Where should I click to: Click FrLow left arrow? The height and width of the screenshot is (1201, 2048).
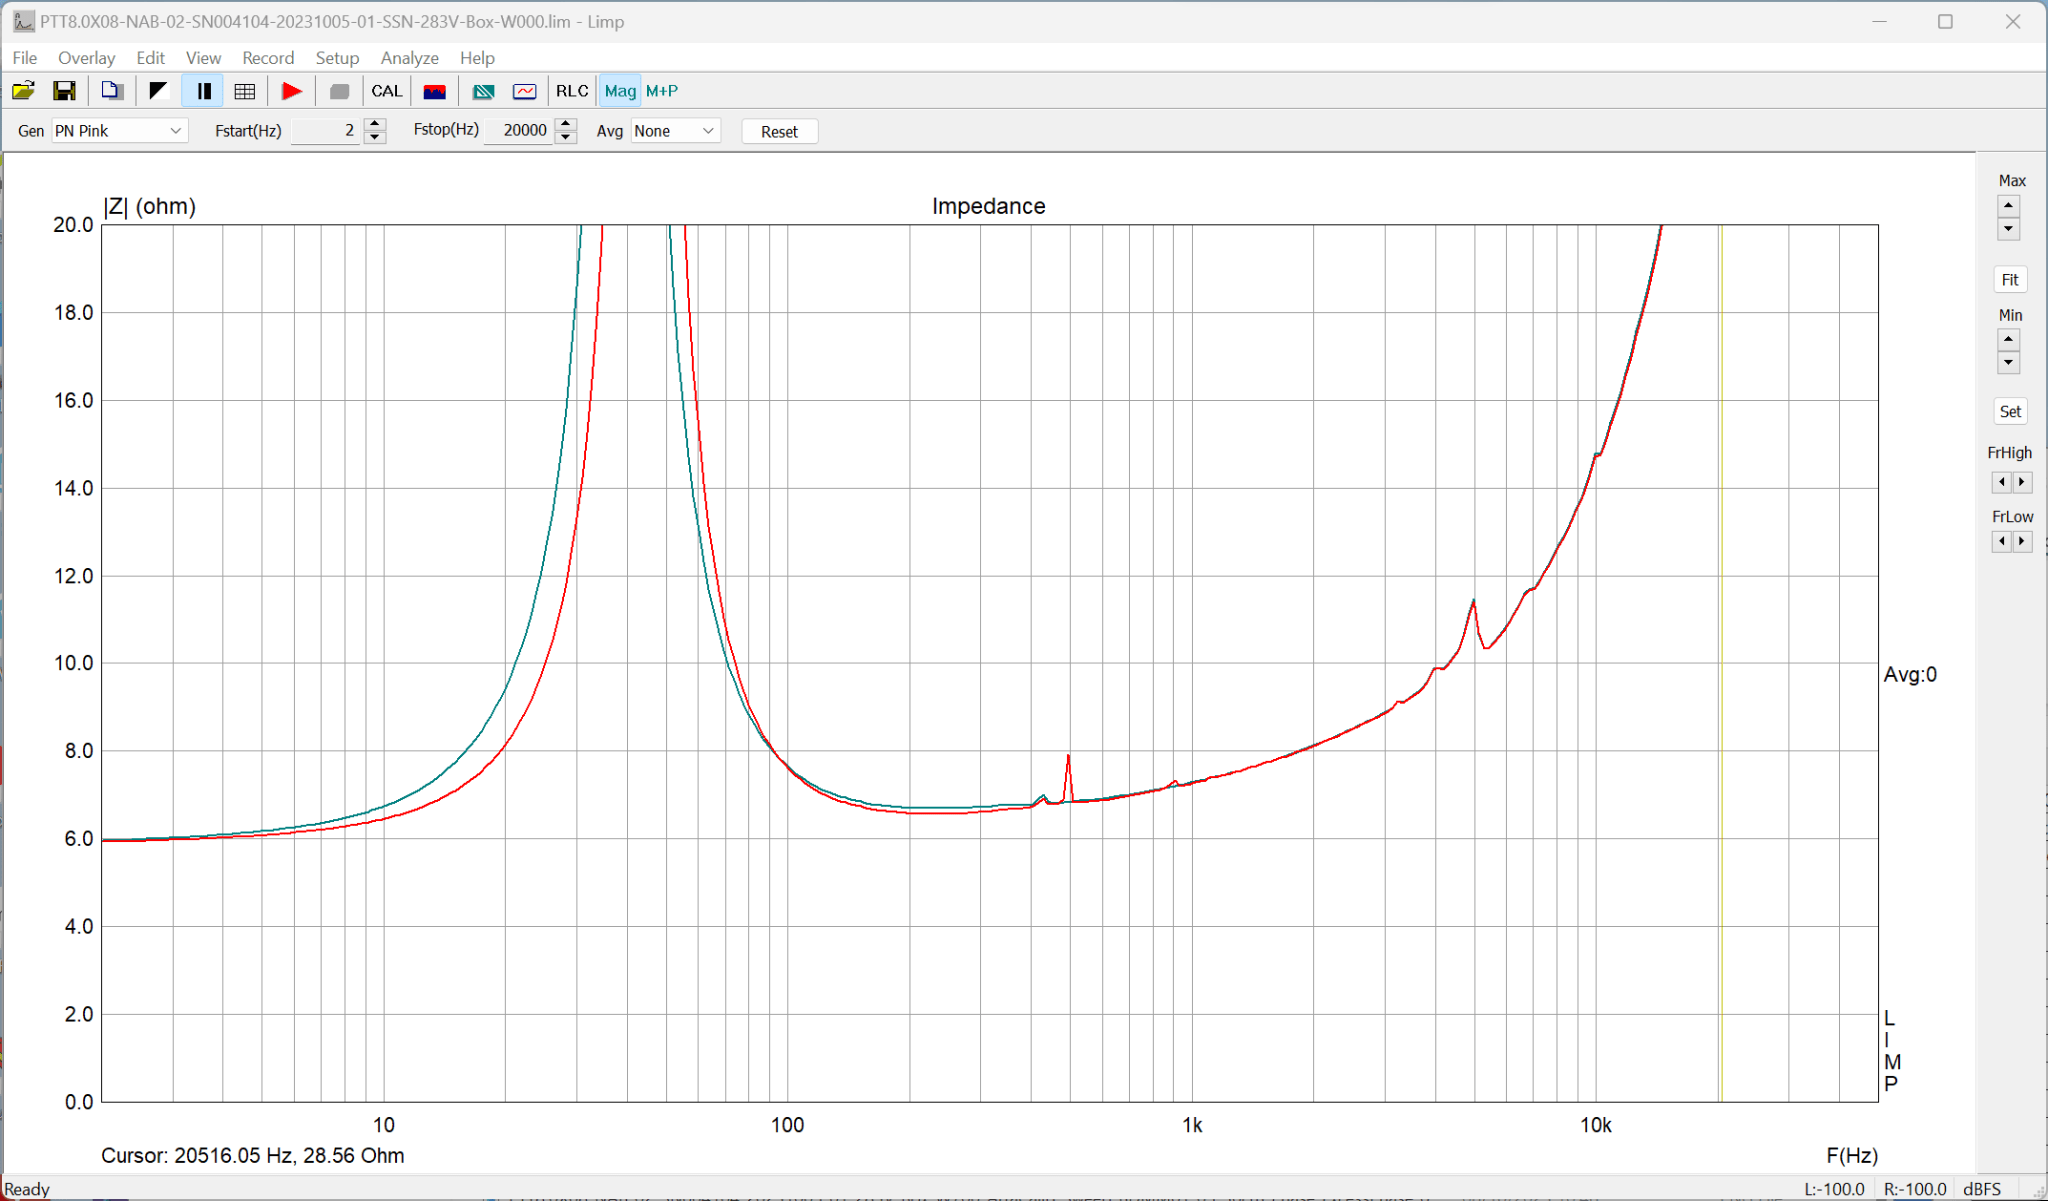2001,541
